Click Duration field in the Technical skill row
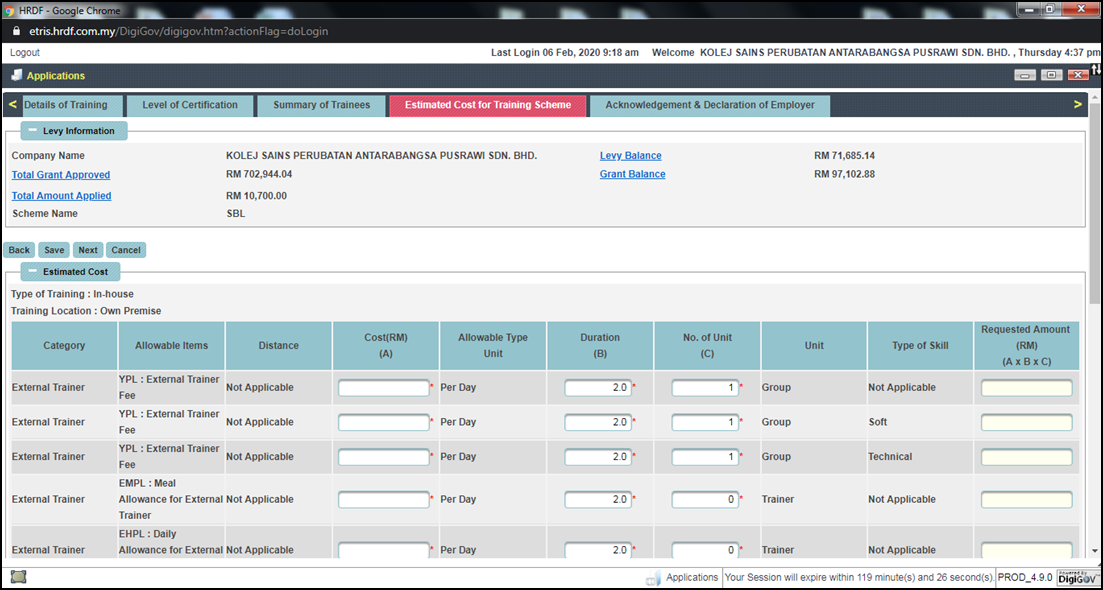Image resolution: width=1103 pixels, height=590 pixels. pos(597,456)
